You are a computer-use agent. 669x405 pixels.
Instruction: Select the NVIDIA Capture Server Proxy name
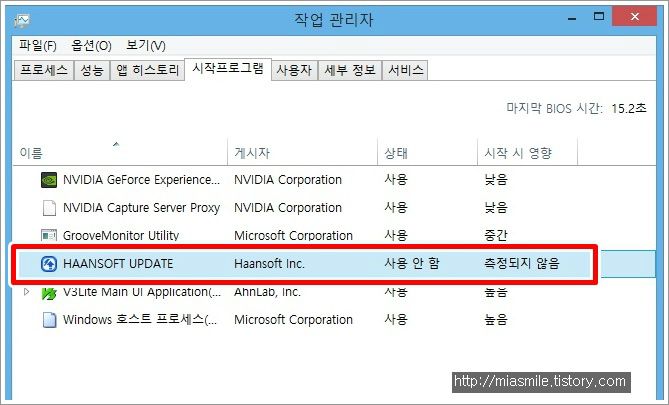141,208
